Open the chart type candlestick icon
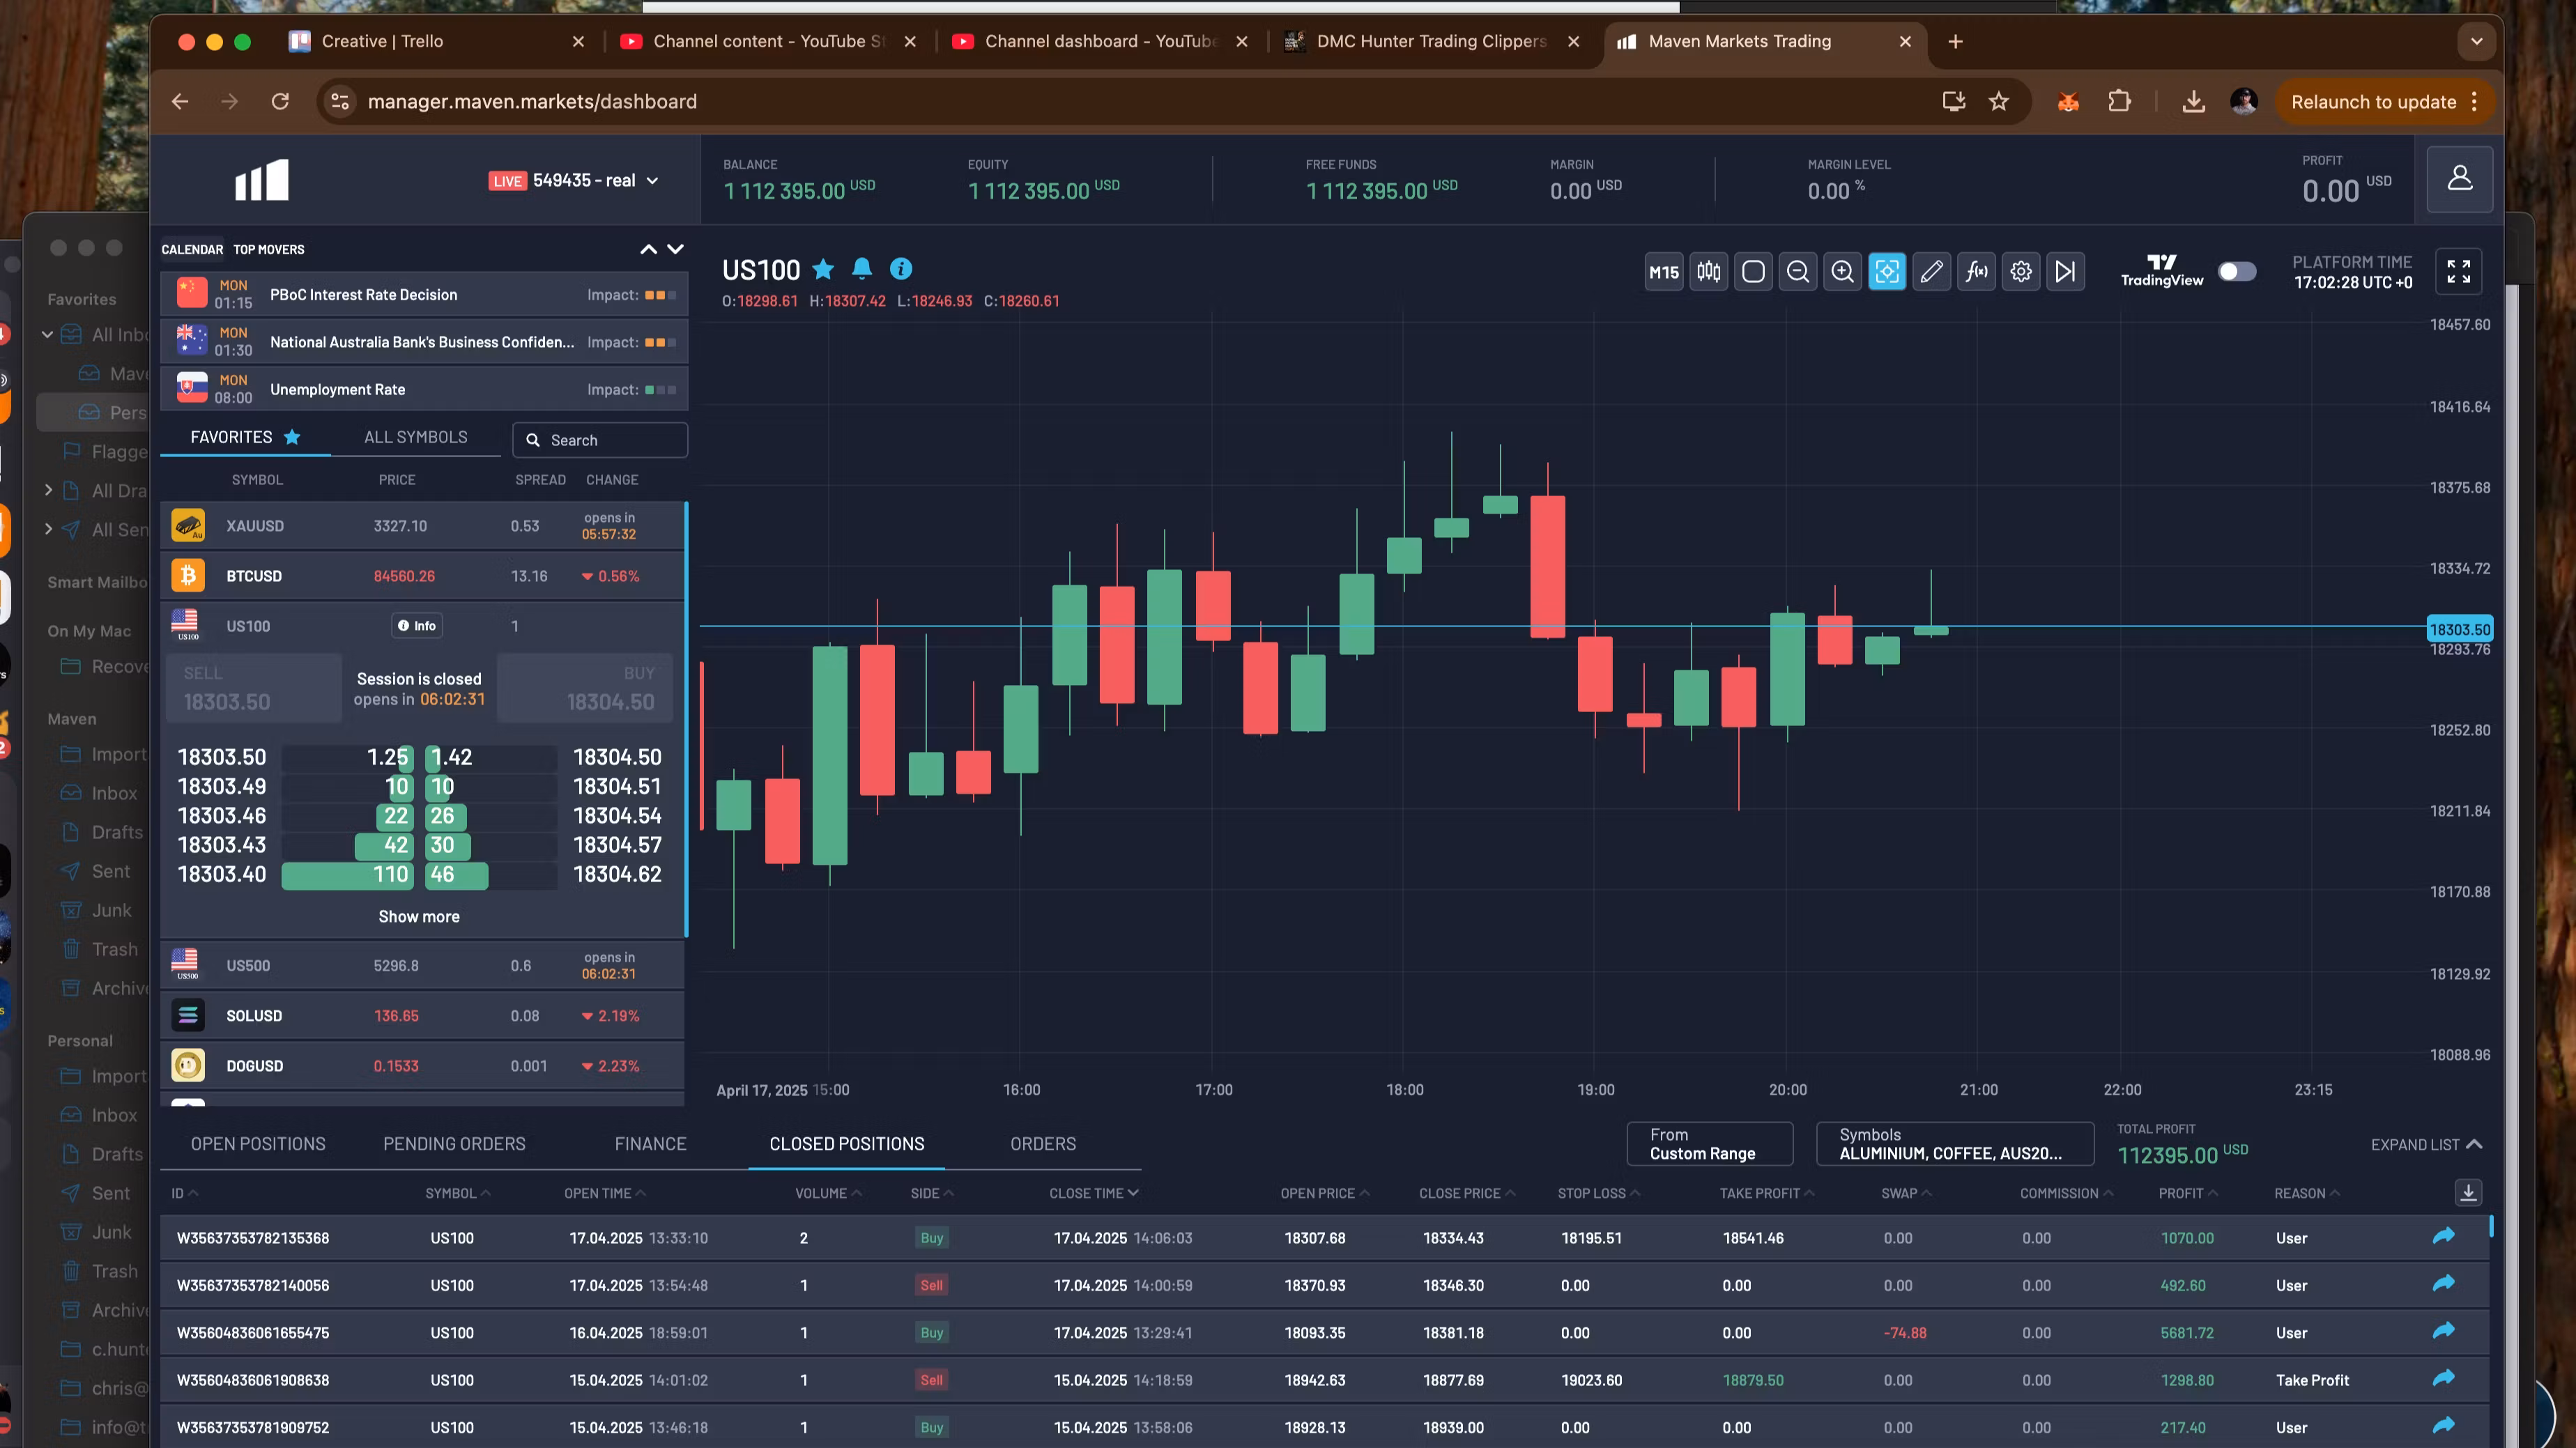The height and width of the screenshot is (1448, 2576). tap(1708, 271)
